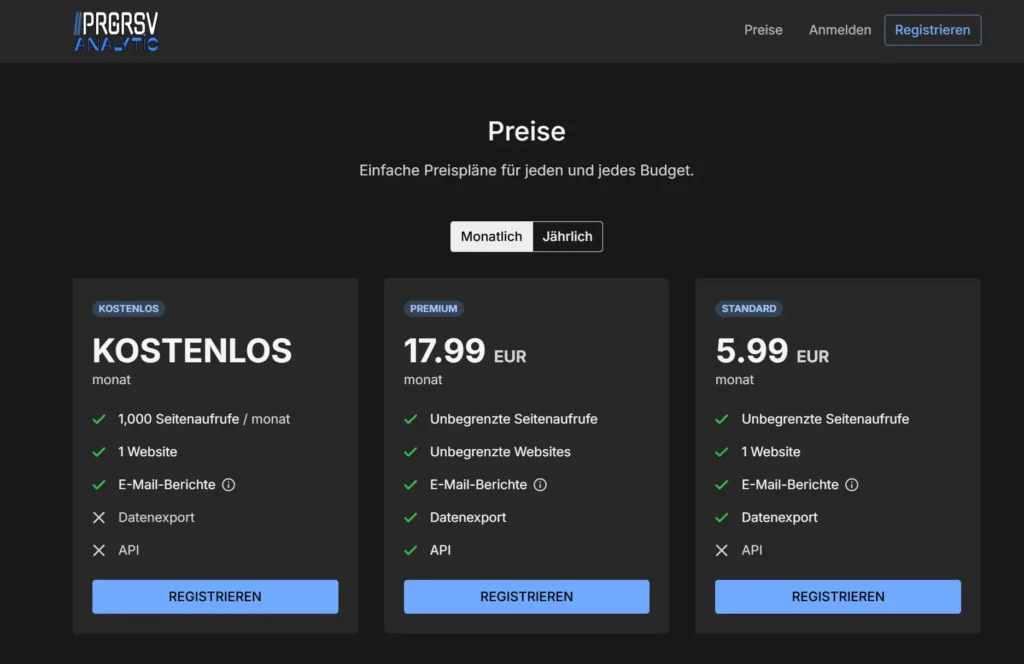The height and width of the screenshot is (664, 1024).
Task: Click info icon beside E-Mail-Berichte in Kostenlos plan
Action: click(x=228, y=485)
